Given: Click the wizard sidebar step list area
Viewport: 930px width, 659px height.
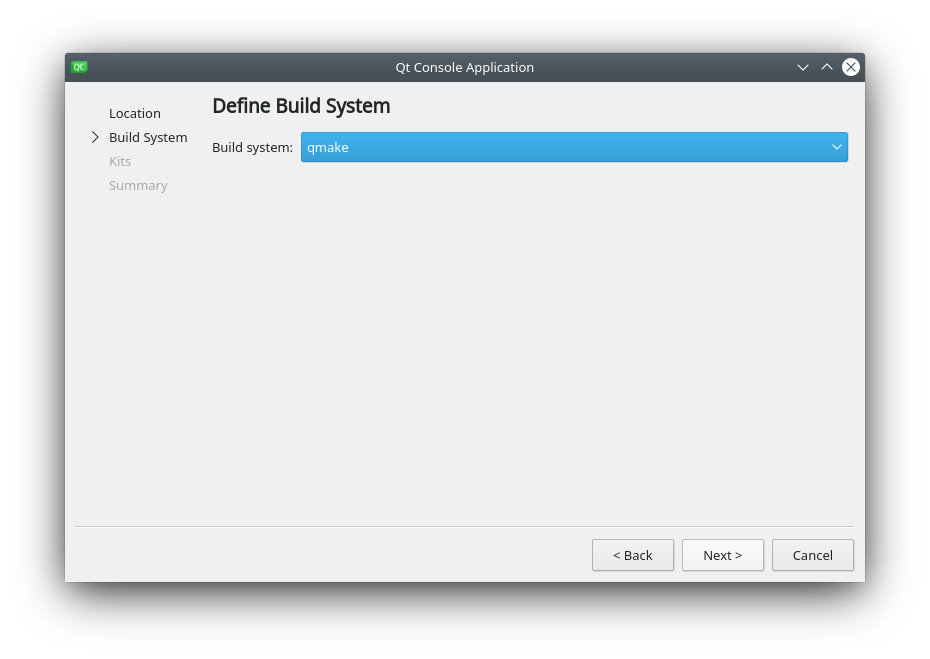Looking at the screenshot, I should point(140,150).
